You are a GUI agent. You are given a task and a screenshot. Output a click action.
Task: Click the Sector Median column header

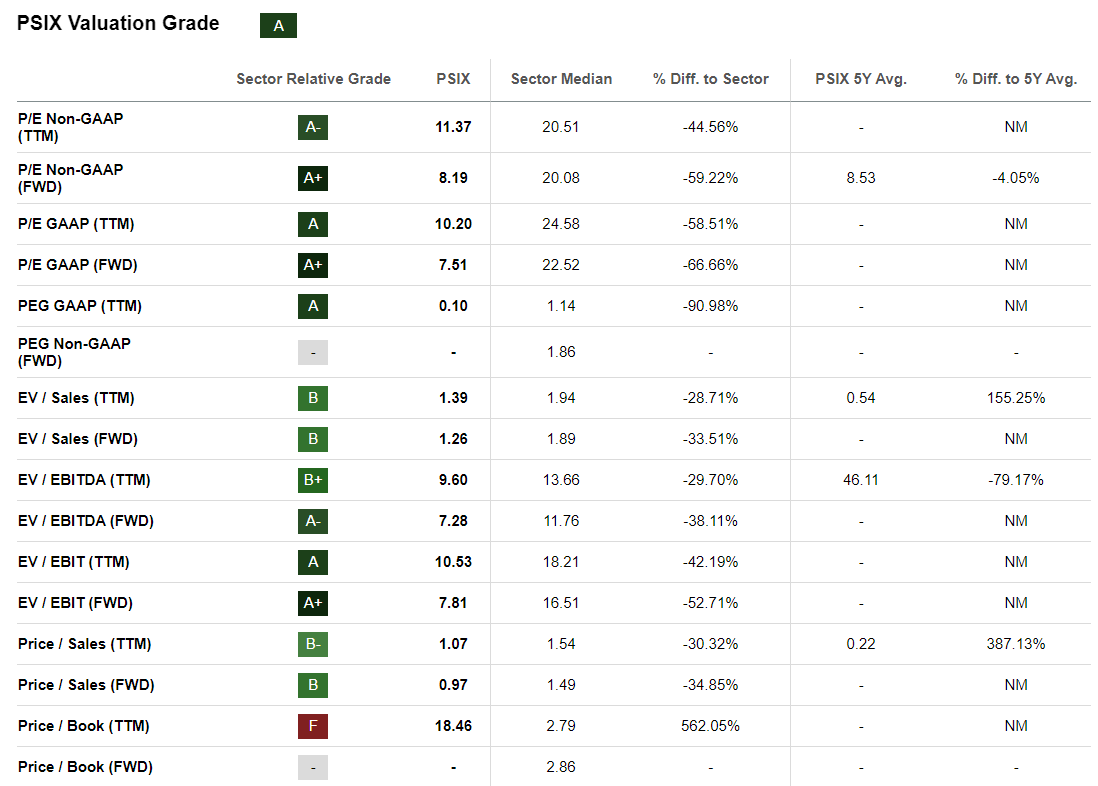pos(561,79)
